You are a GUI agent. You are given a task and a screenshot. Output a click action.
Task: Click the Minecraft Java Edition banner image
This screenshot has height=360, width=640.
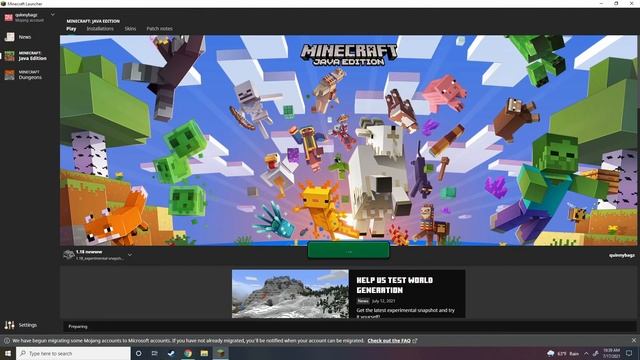(348, 140)
